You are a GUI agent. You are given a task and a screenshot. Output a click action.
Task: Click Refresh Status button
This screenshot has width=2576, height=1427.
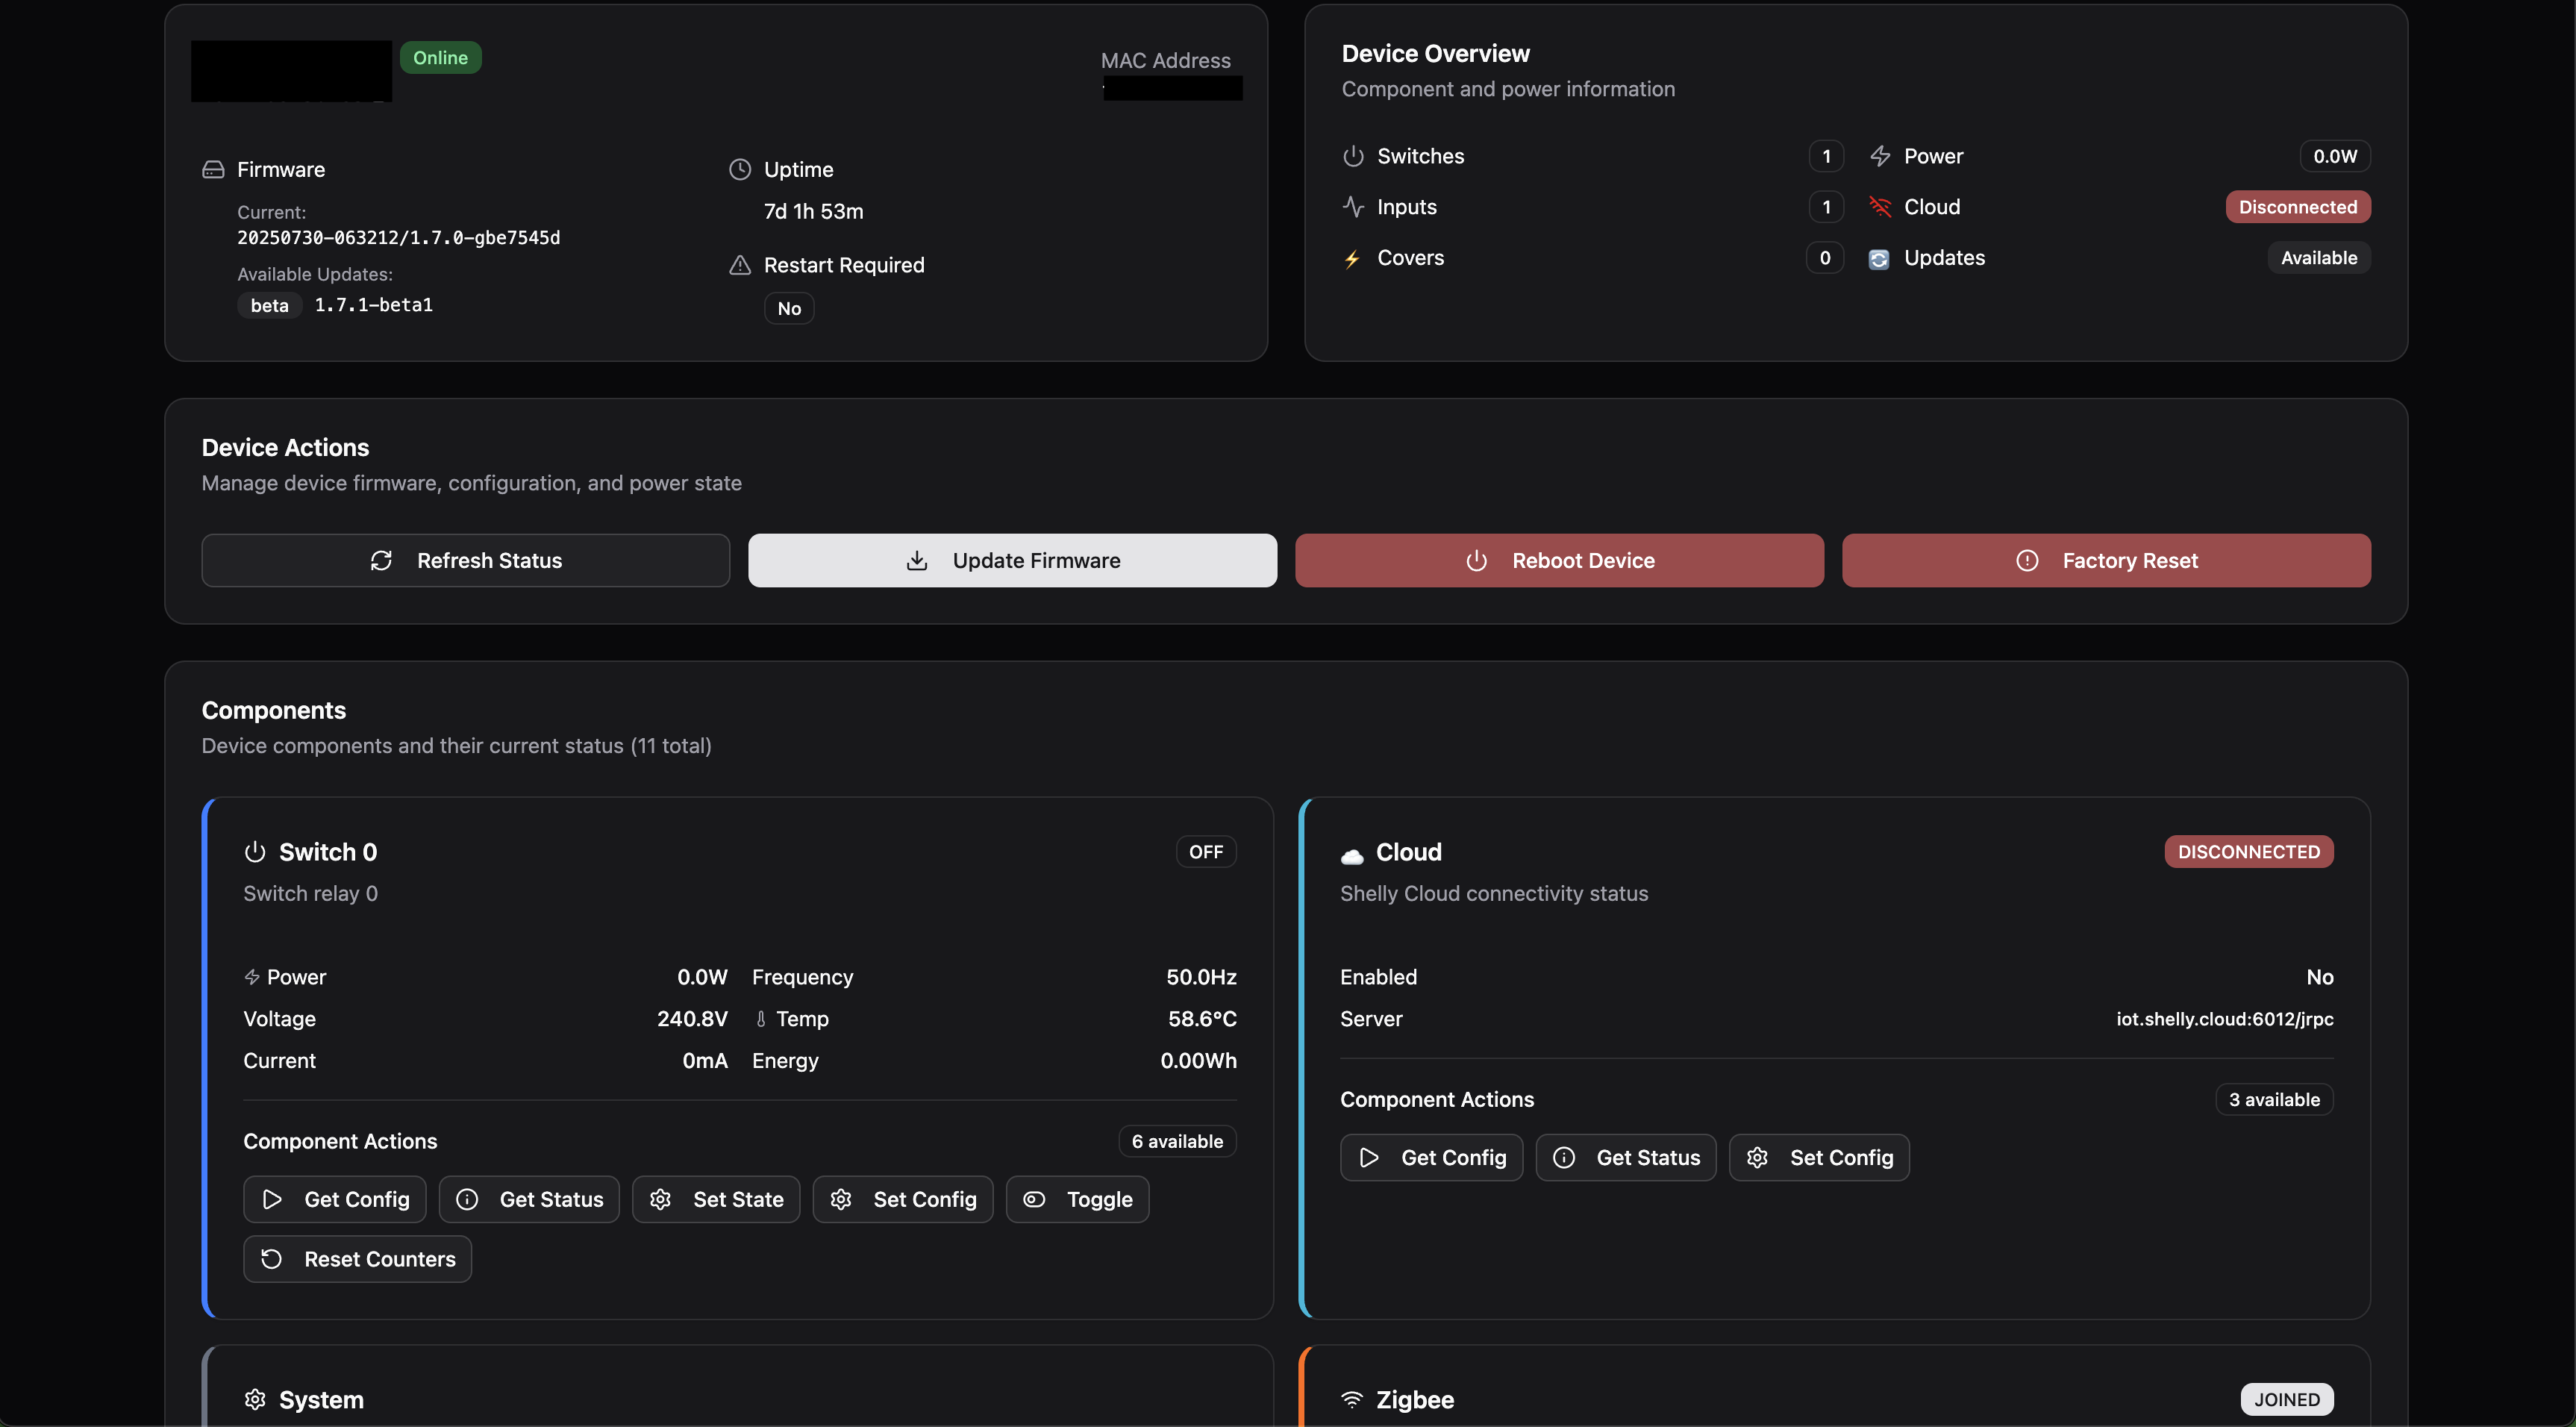(466, 560)
